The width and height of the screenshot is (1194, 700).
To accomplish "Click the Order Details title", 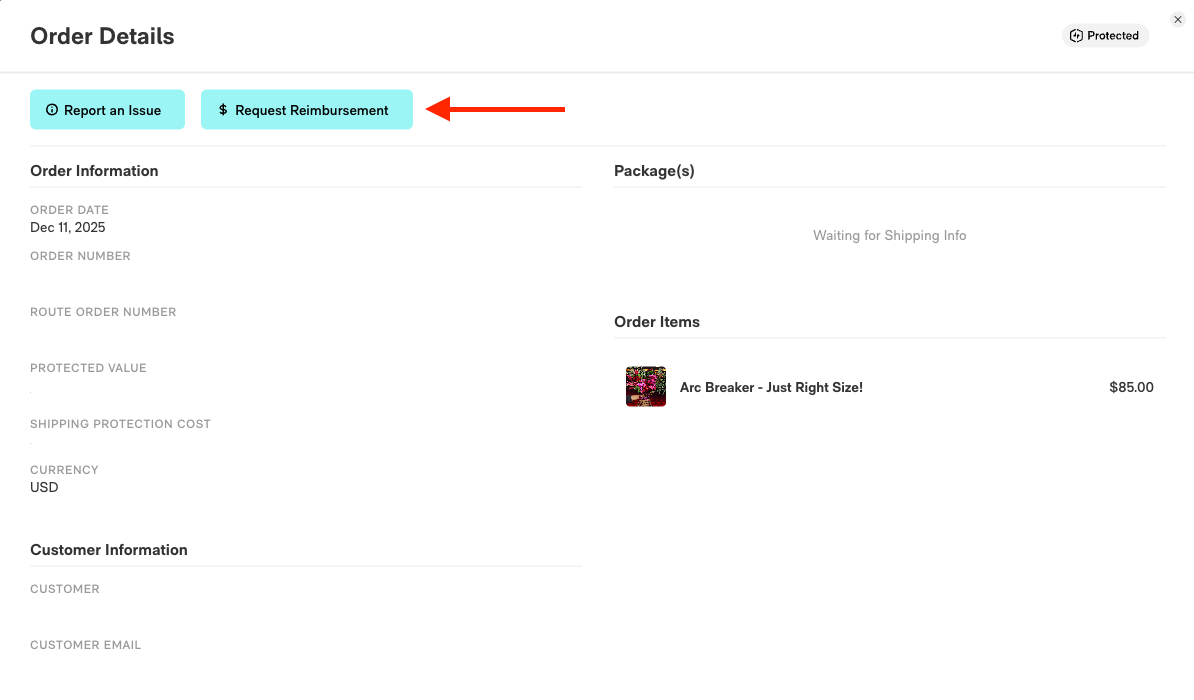I will coord(102,37).
